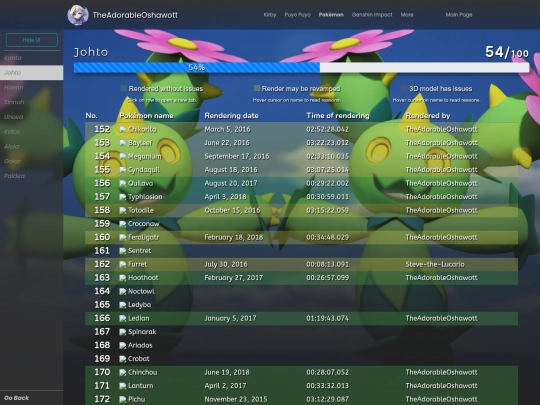Click the icon beside Totodile
Screen dimensions: 540x405
123,210
